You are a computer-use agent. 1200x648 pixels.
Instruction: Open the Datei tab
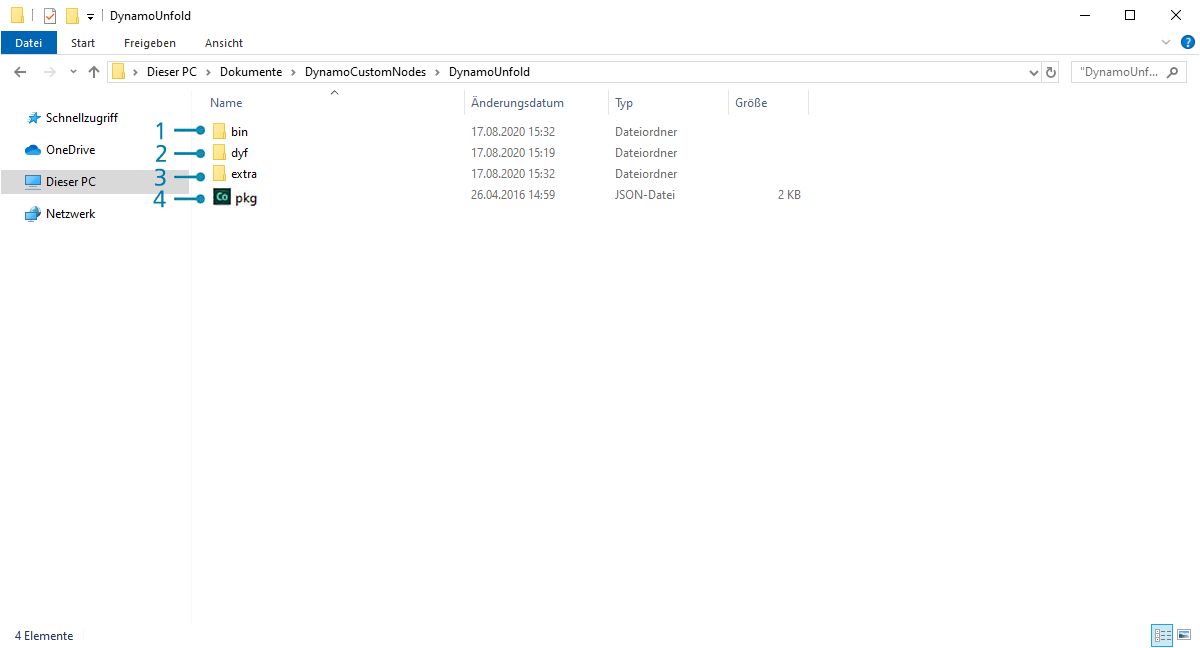[29, 43]
